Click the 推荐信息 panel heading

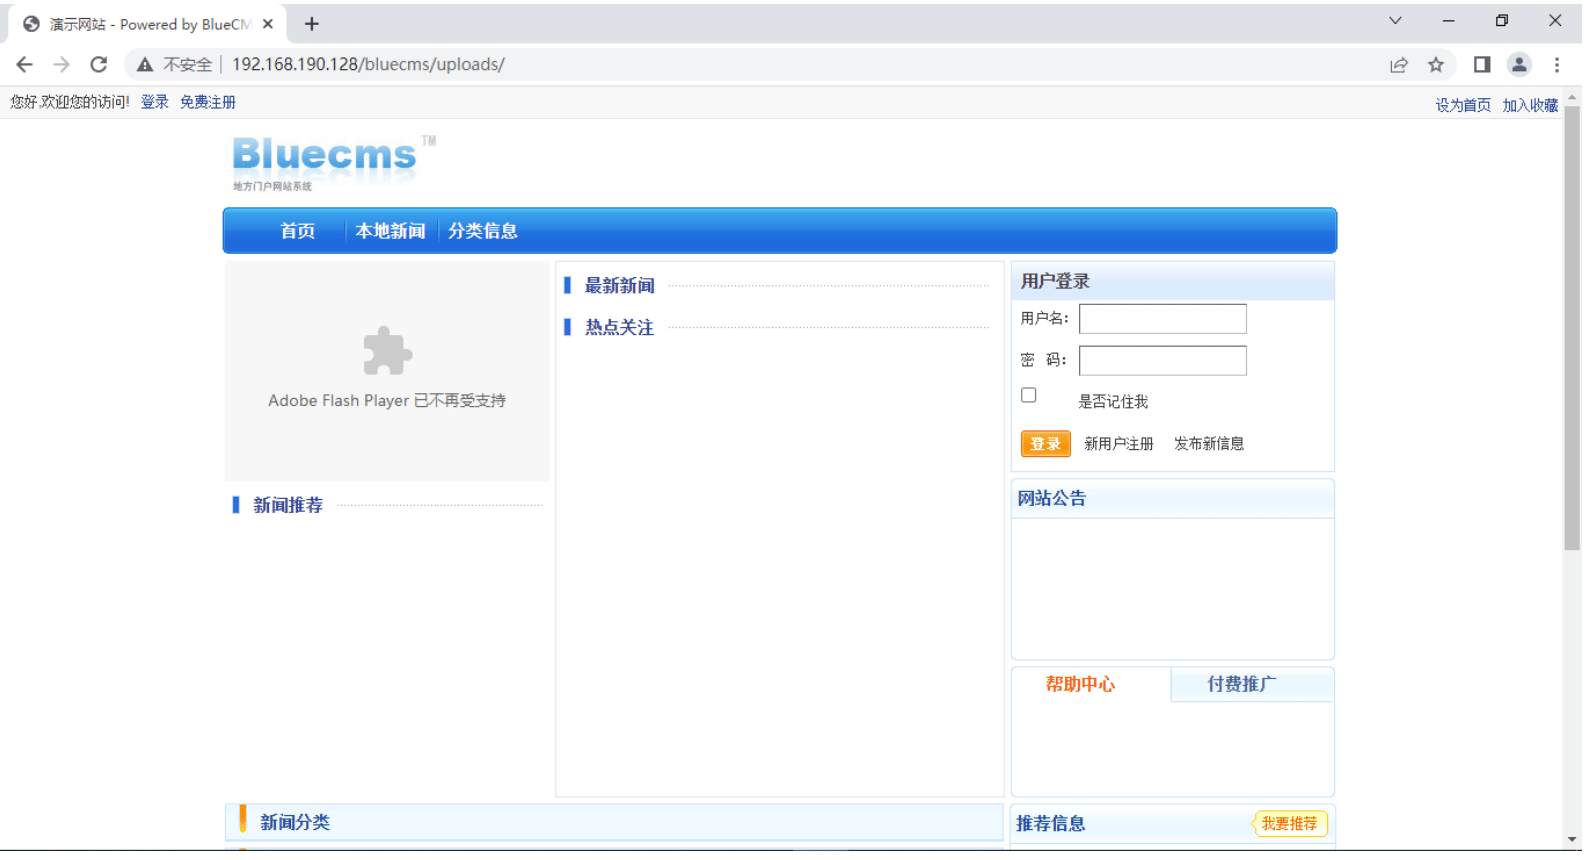(1051, 824)
